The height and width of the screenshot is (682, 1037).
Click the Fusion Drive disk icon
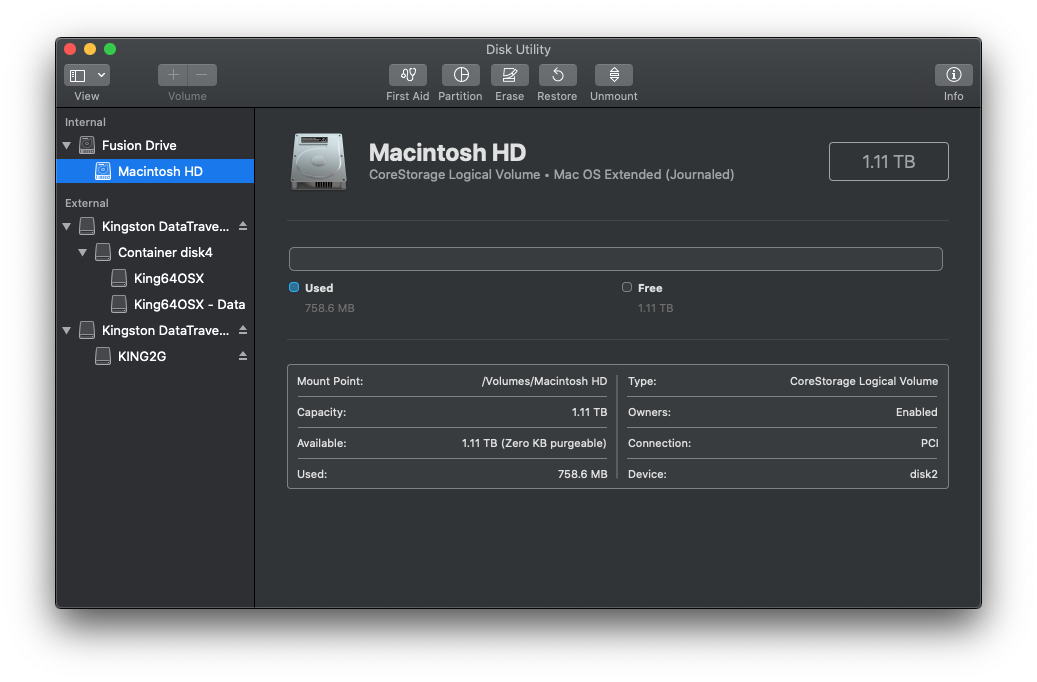[87, 145]
